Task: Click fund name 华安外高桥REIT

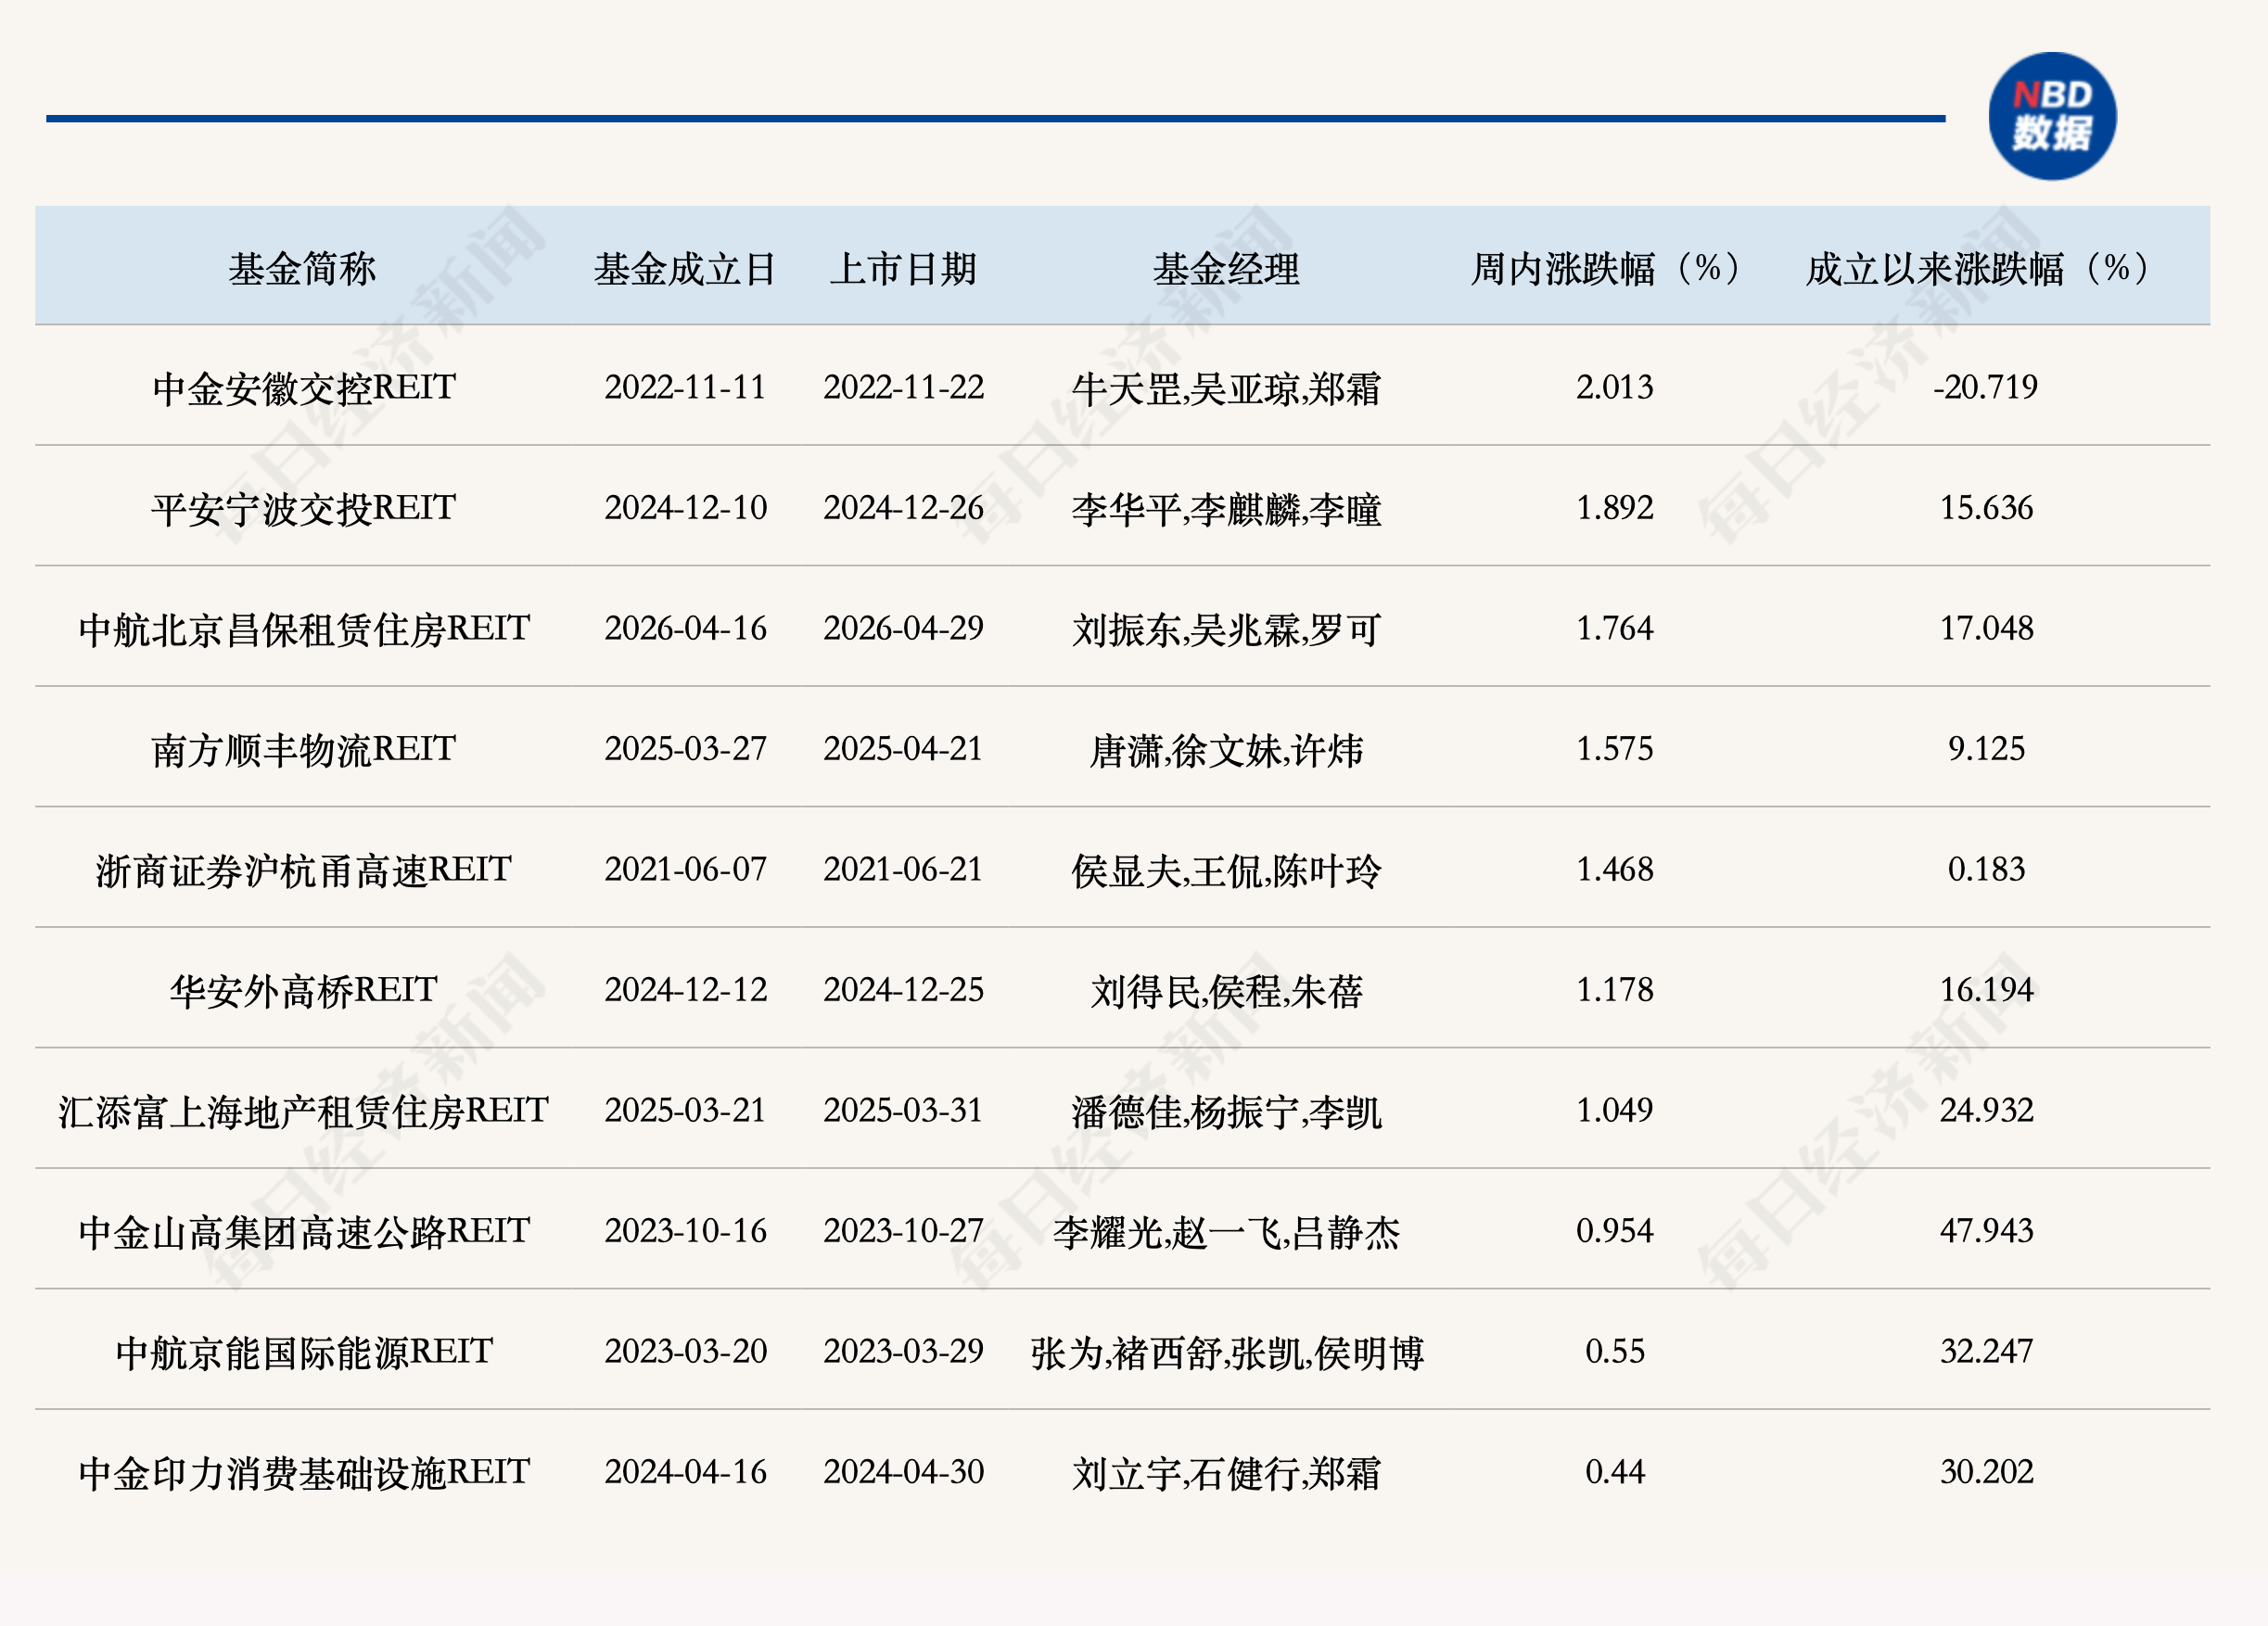Action: coord(304,990)
